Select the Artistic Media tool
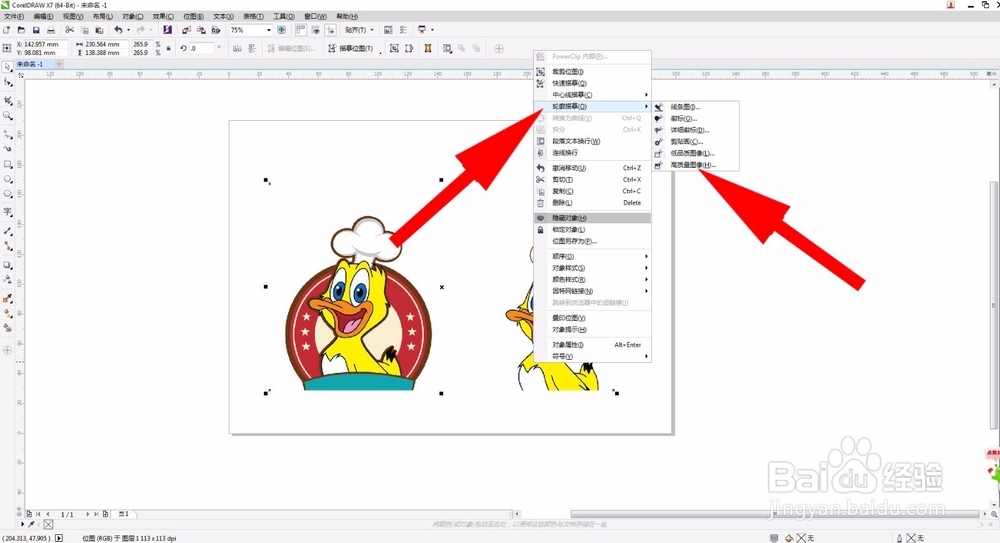 point(7,149)
